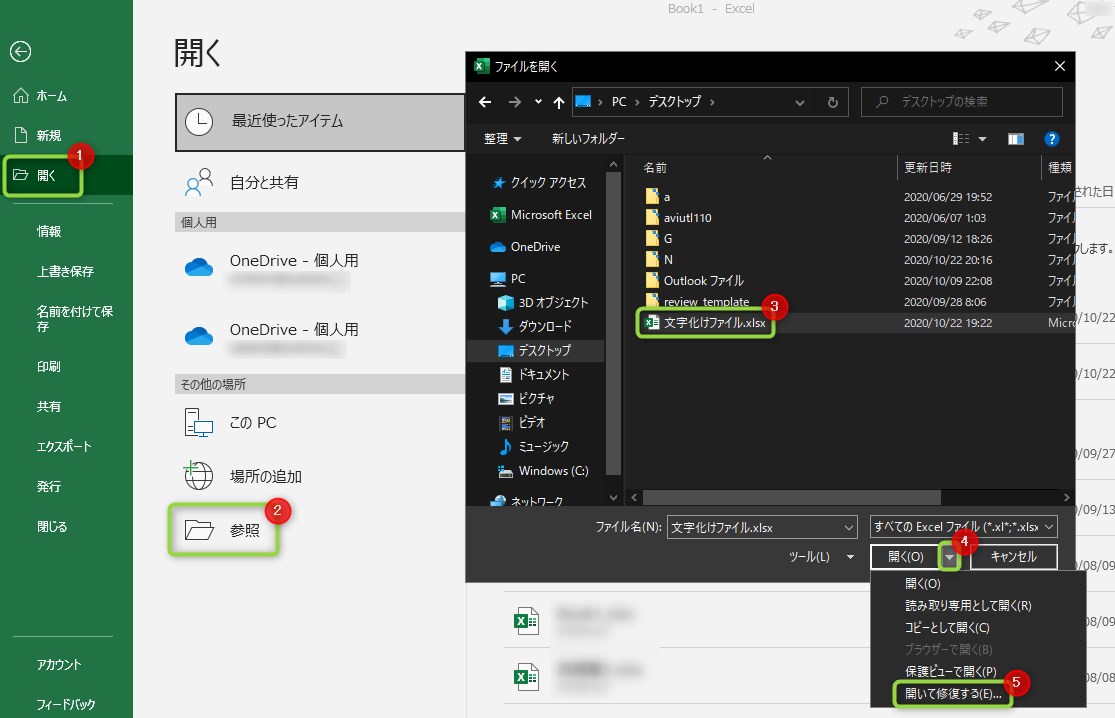
Task: Sort files by the 名前 column header
Action: click(x=655, y=168)
